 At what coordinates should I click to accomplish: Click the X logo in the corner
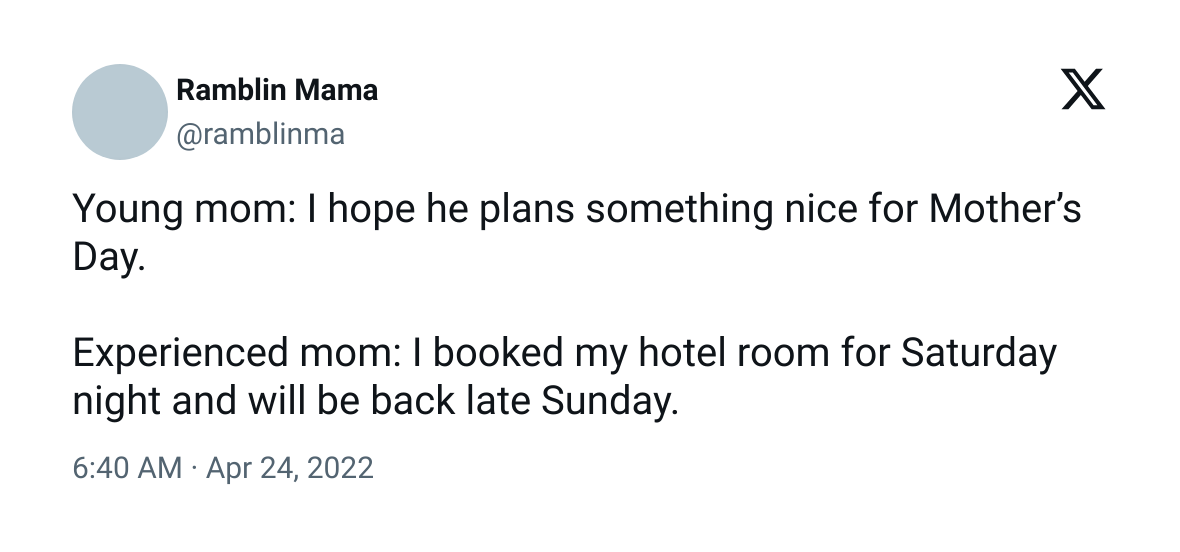1083,89
